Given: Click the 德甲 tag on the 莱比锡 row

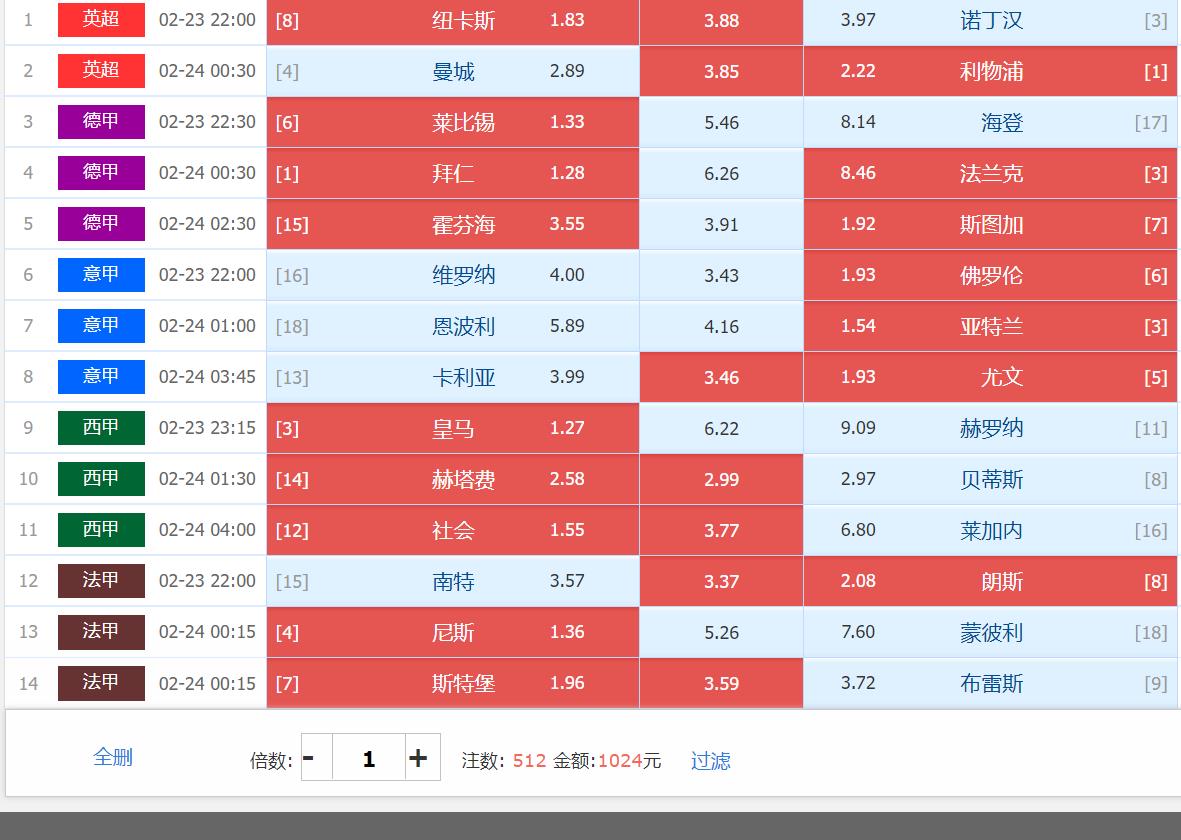Looking at the screenshot, I should pos(101,121).
